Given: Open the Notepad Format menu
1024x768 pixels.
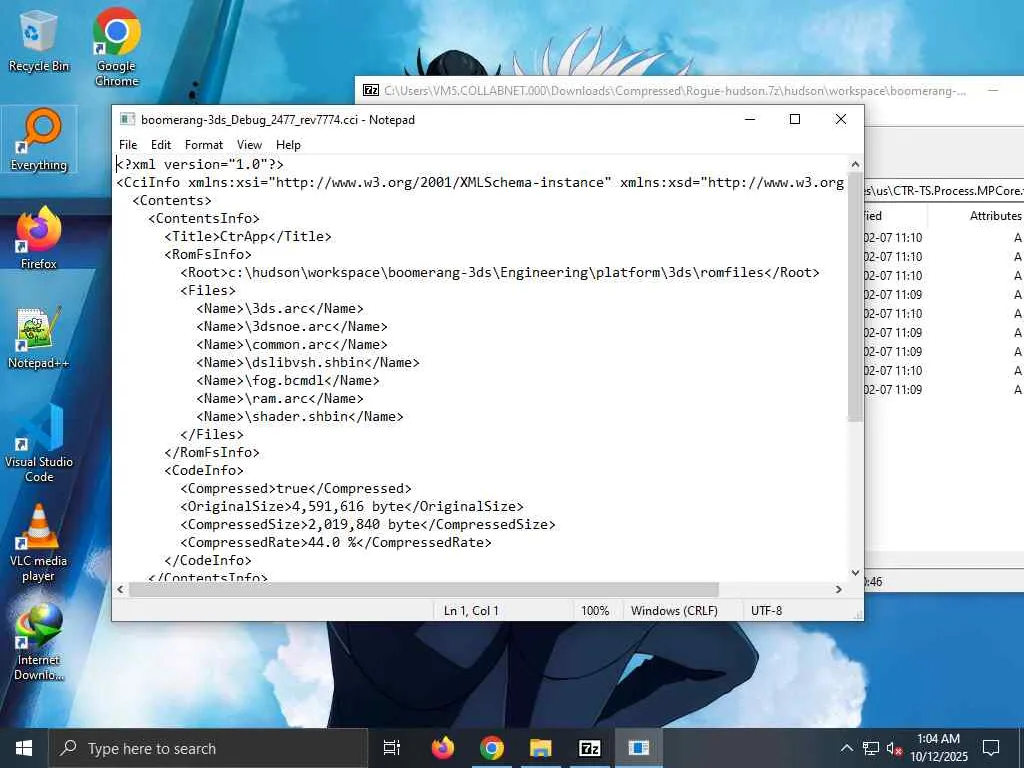Looking at the screenshot, I should 204,145.
